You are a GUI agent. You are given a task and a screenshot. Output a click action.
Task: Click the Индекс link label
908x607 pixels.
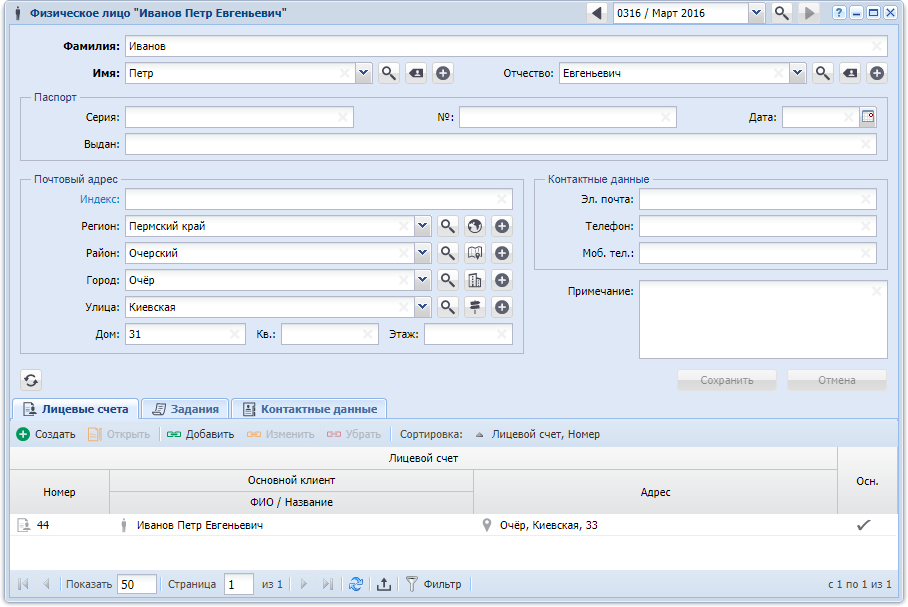100,199
